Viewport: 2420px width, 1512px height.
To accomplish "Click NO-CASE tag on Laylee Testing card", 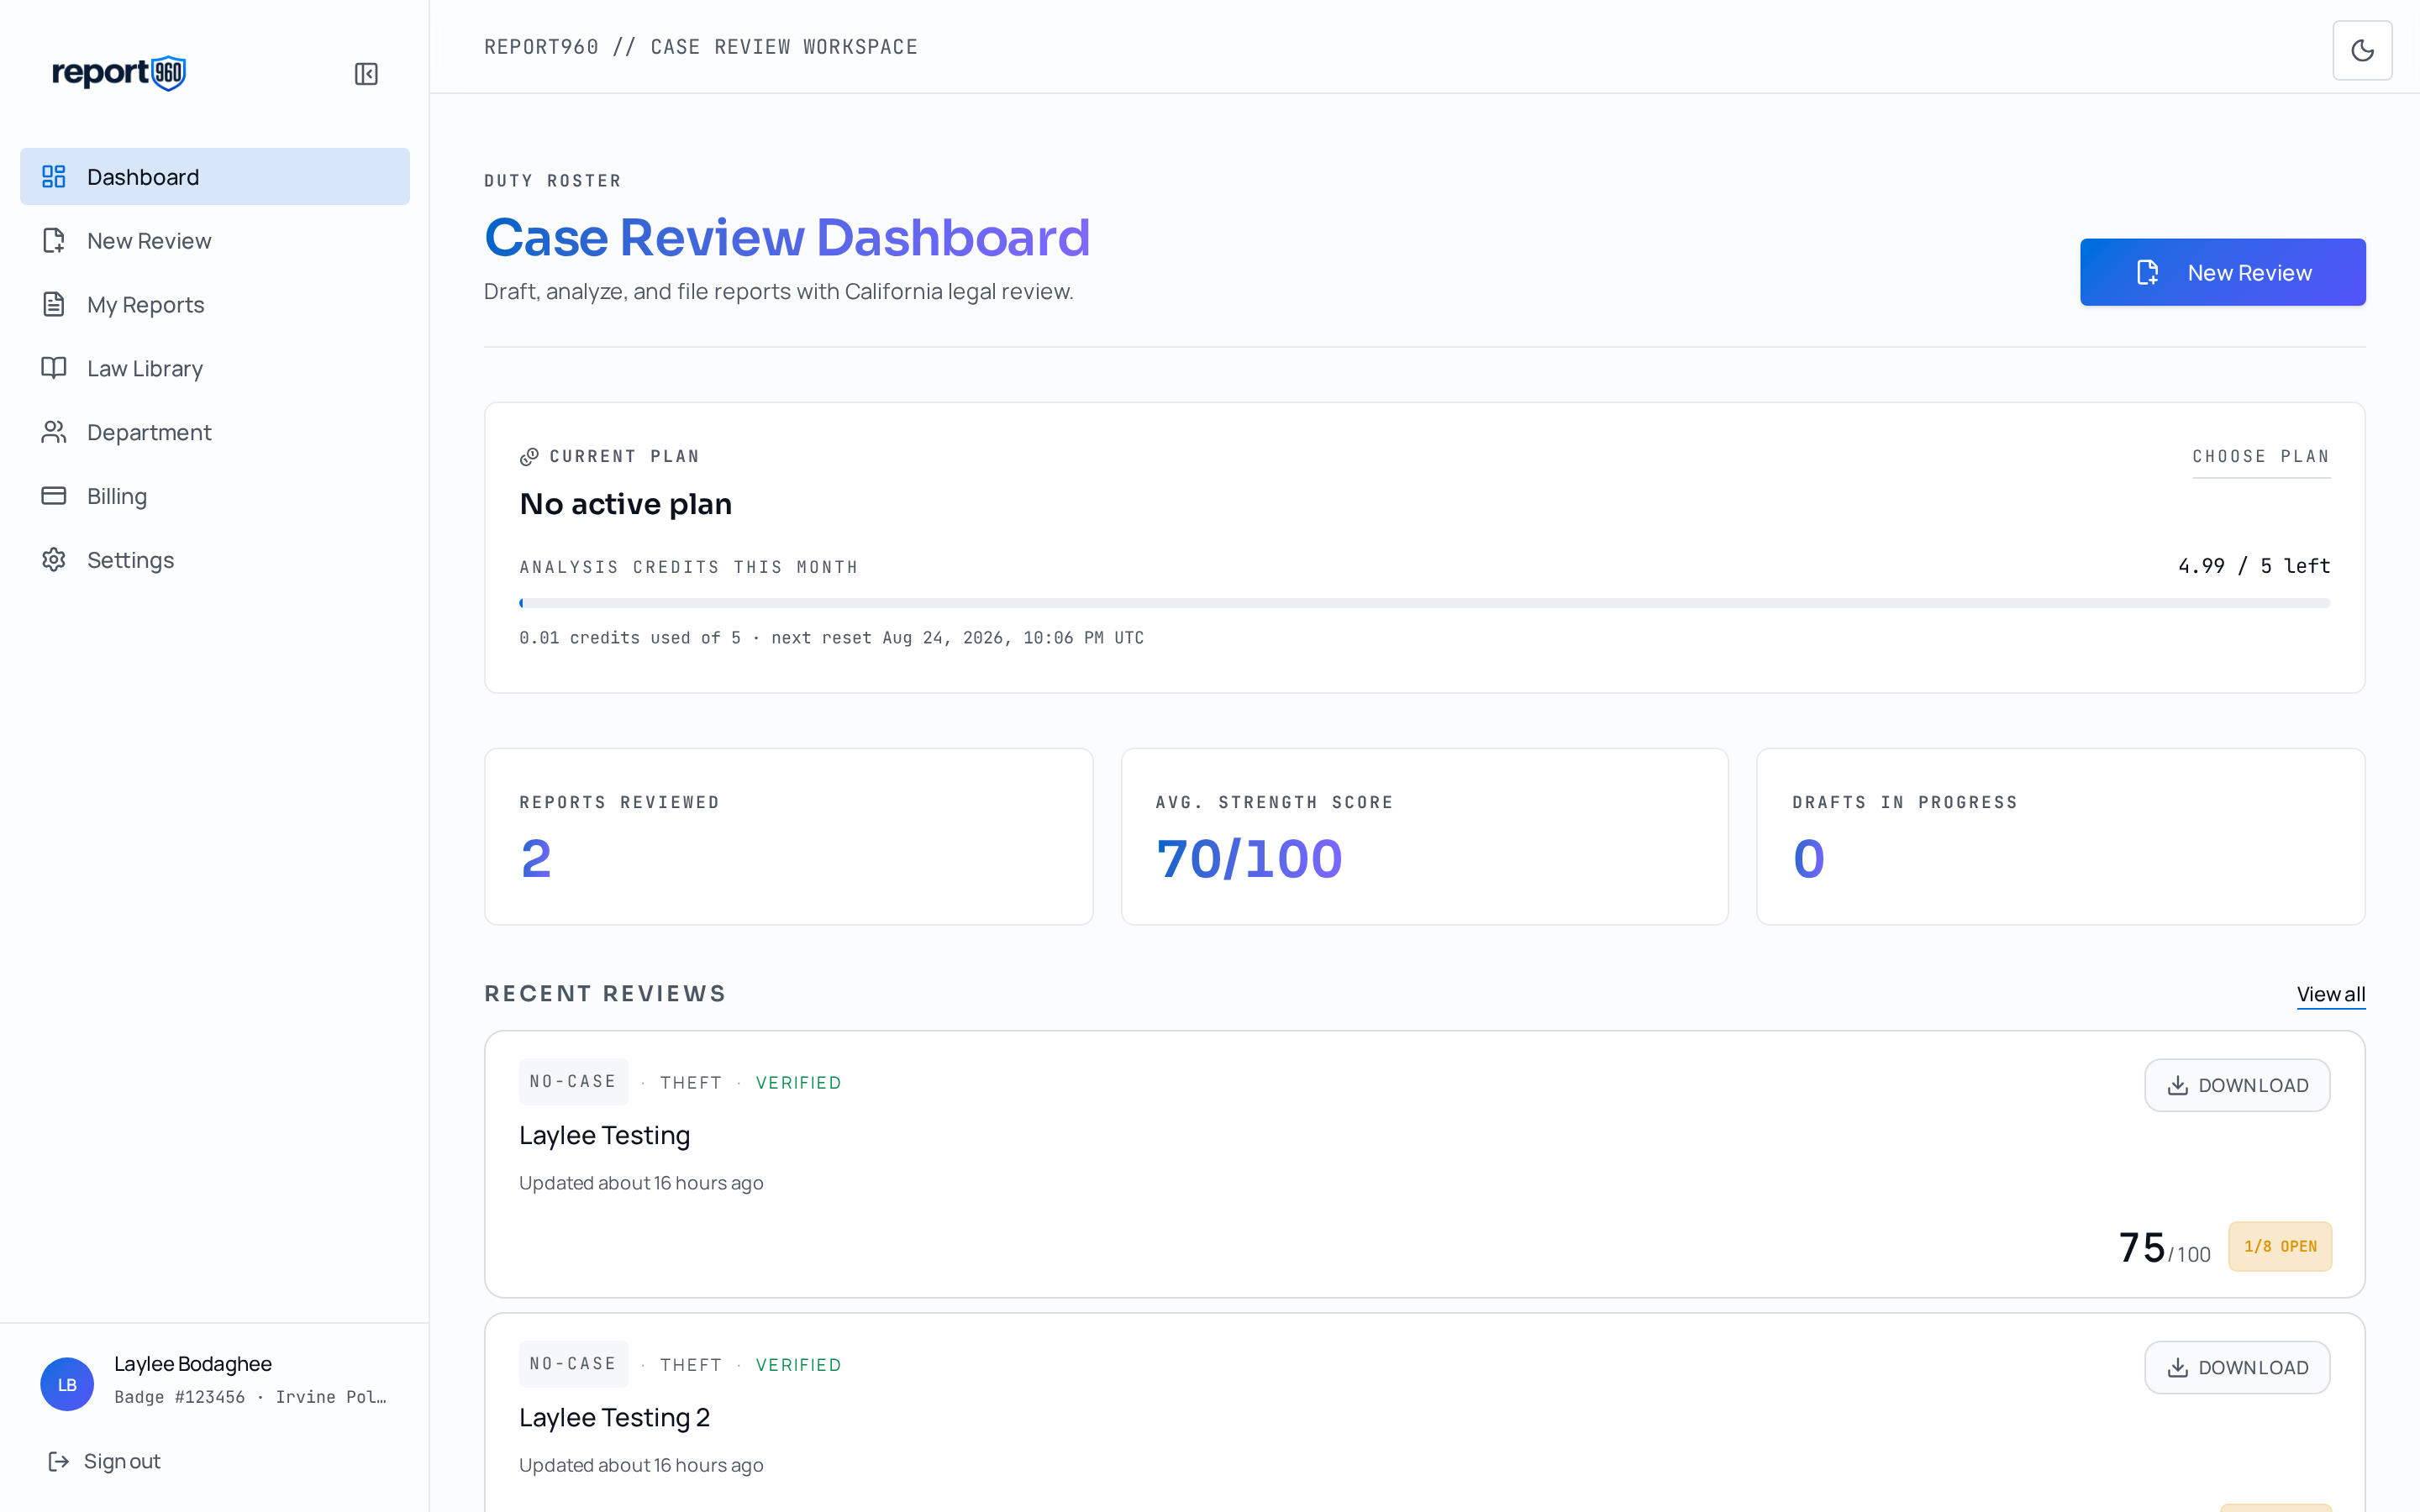I will [573, 1082].
